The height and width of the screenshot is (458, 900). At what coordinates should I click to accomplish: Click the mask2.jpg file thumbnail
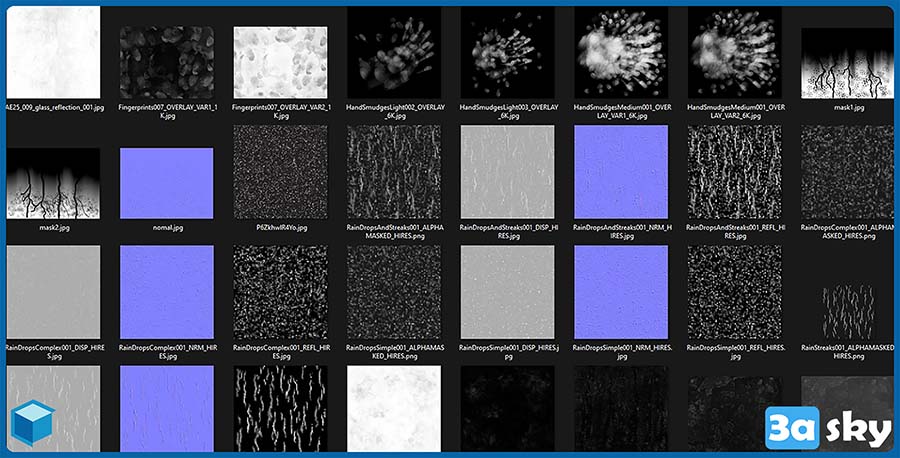pos(53,183)
